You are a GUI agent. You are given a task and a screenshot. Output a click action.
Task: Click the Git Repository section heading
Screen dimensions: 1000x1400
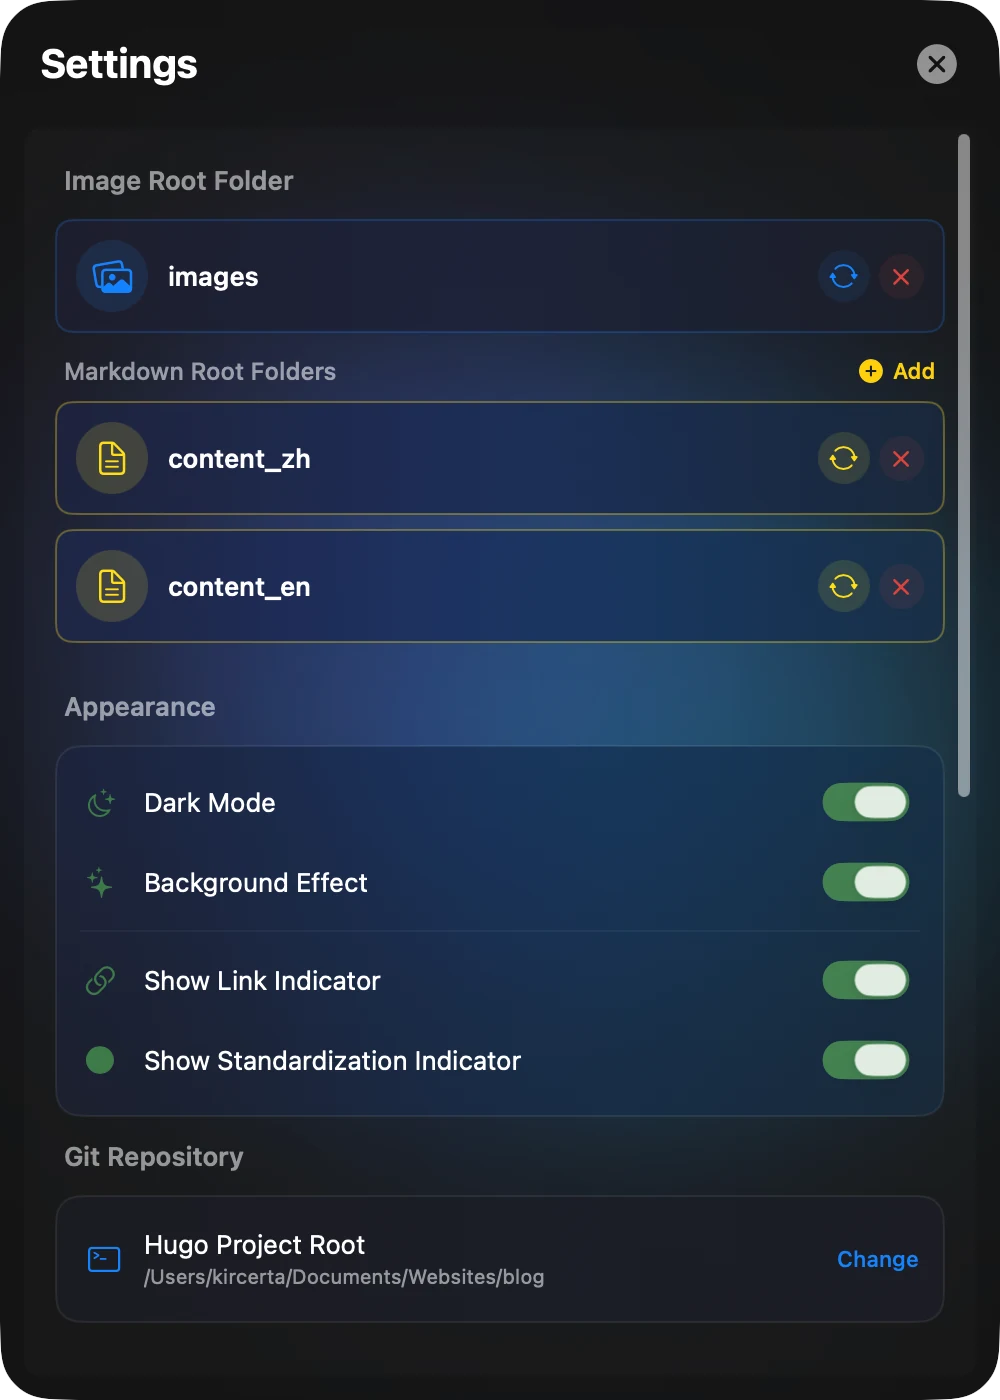154,1157
